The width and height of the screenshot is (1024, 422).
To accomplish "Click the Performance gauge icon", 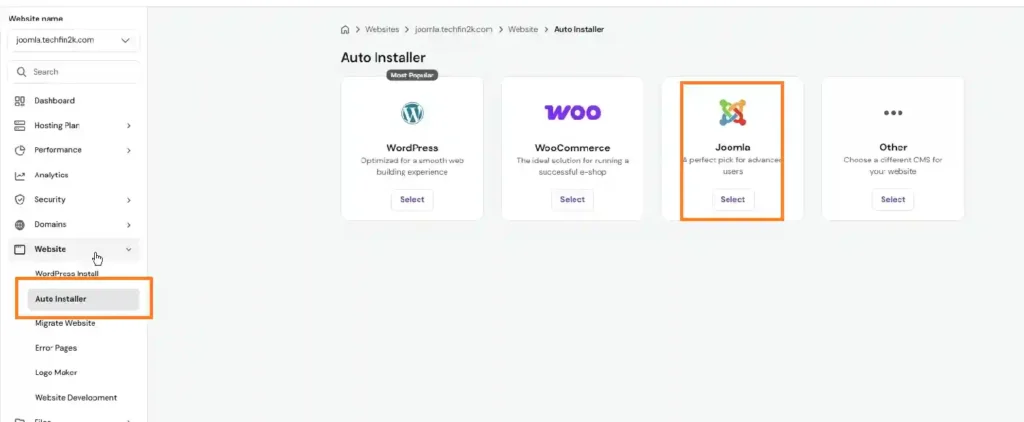I will click(20, 150).
